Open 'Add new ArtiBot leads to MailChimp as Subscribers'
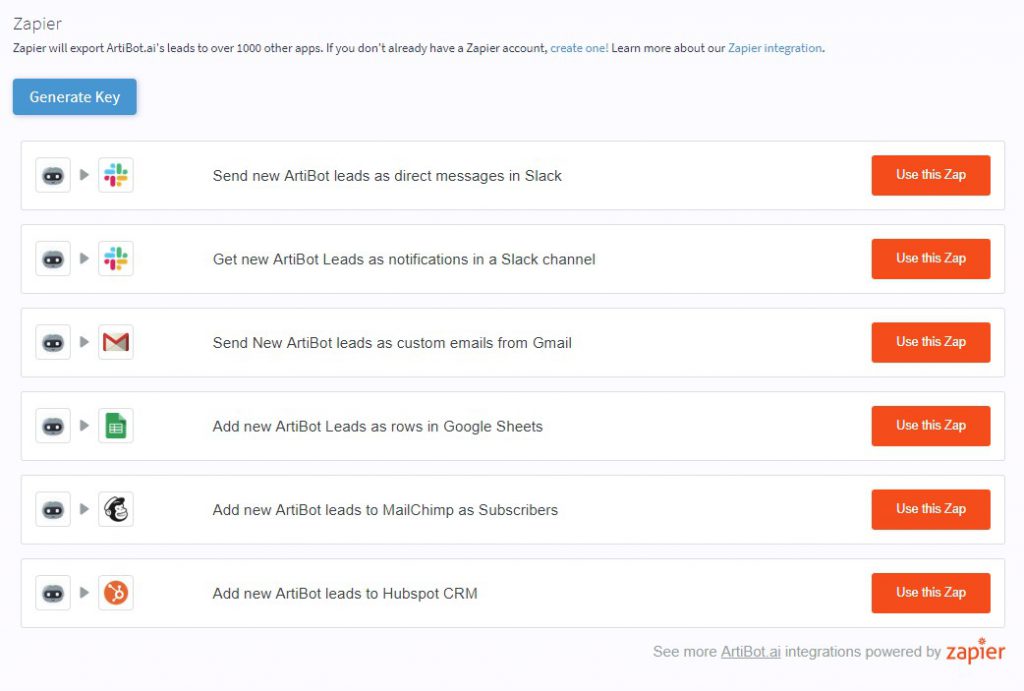1024x691 pixels. pyautogui.click(x=385, y=510)
